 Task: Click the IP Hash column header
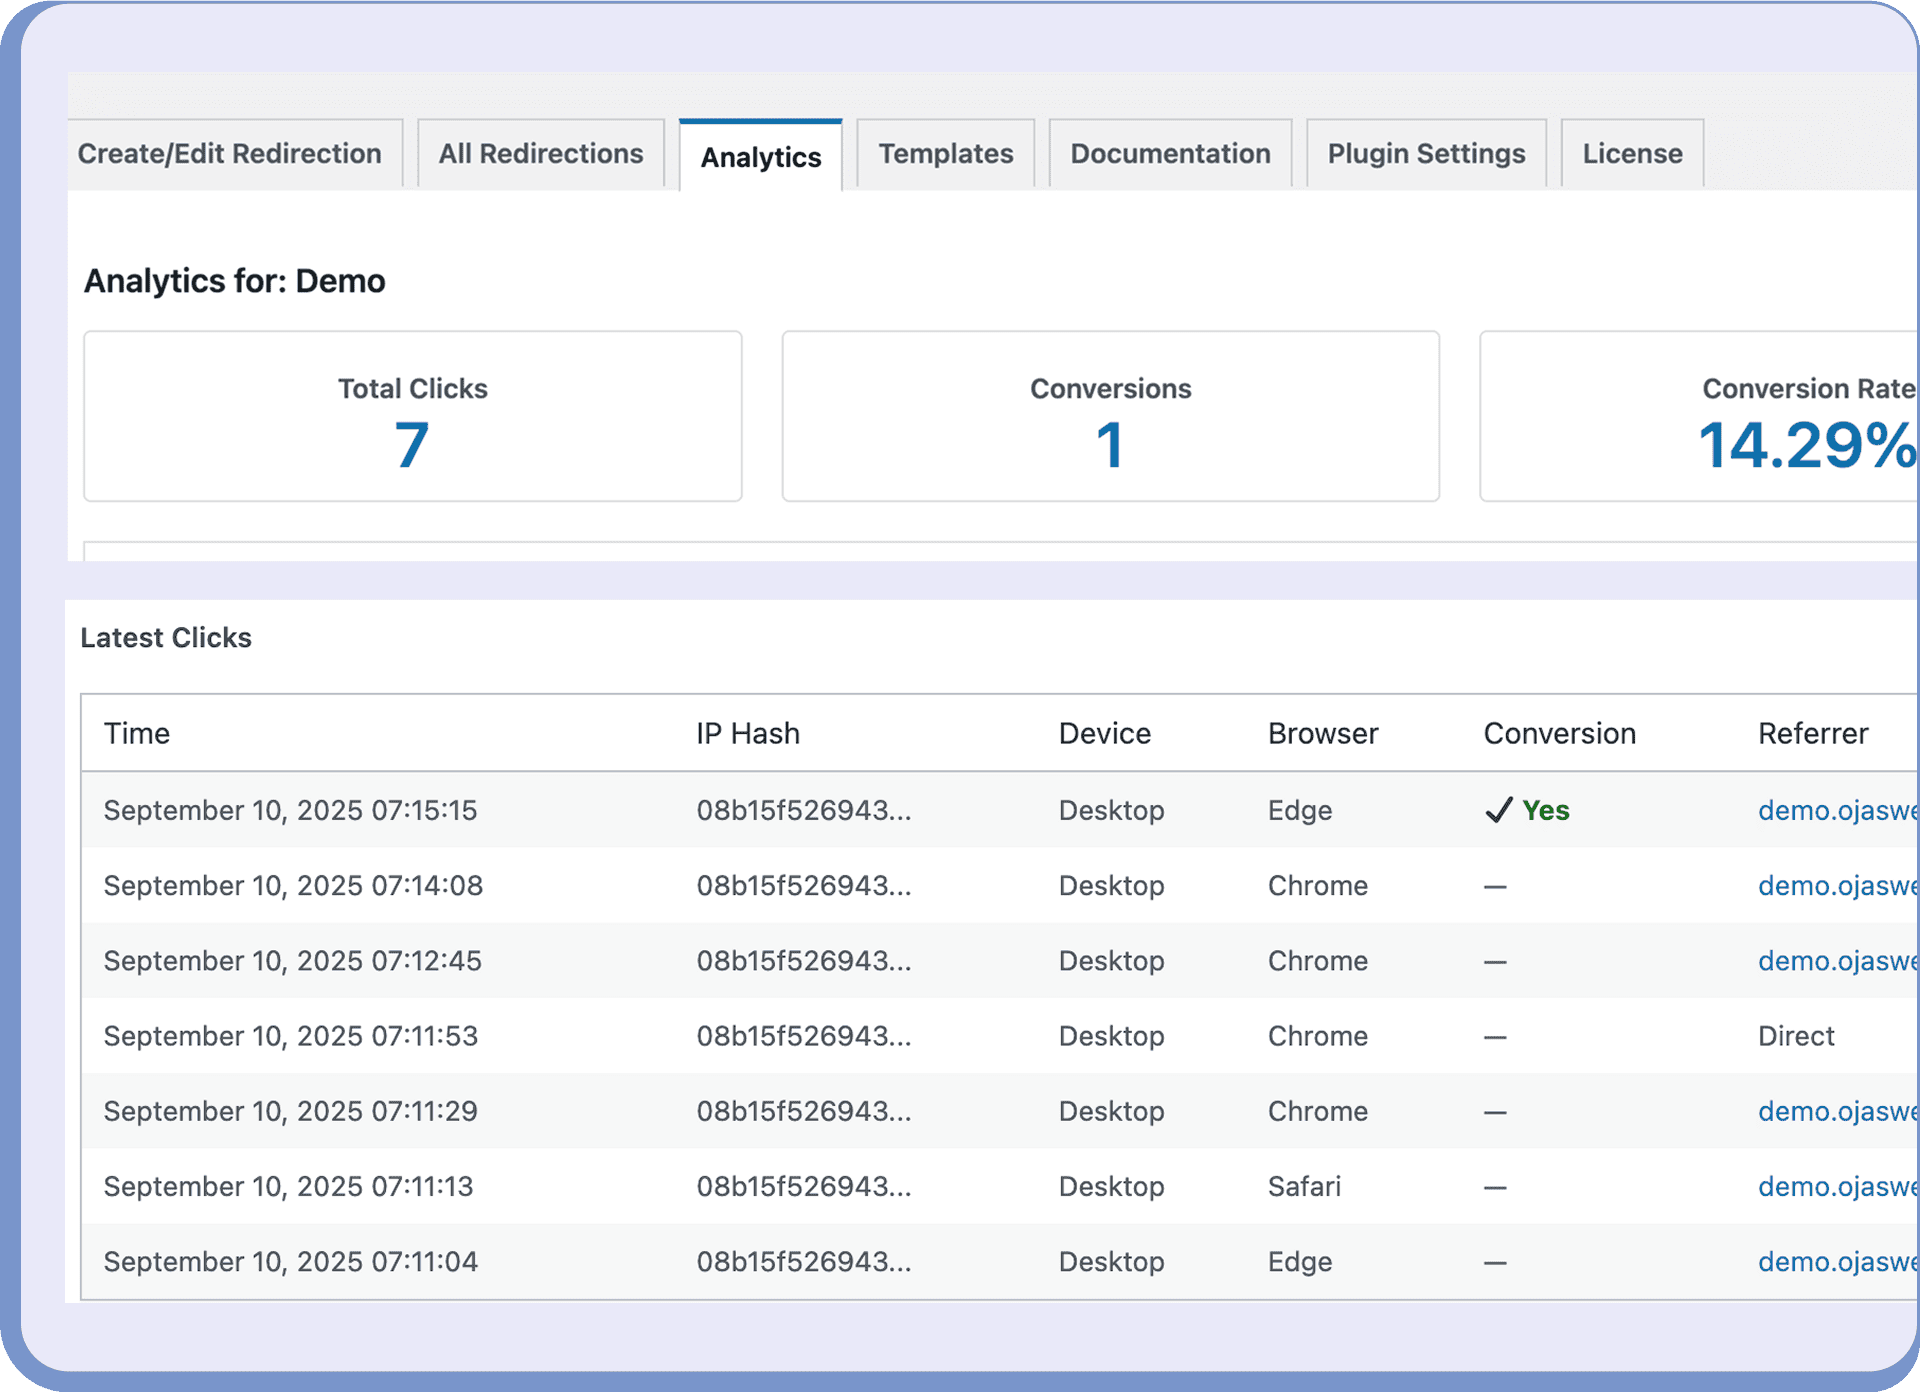pos(748,734)
